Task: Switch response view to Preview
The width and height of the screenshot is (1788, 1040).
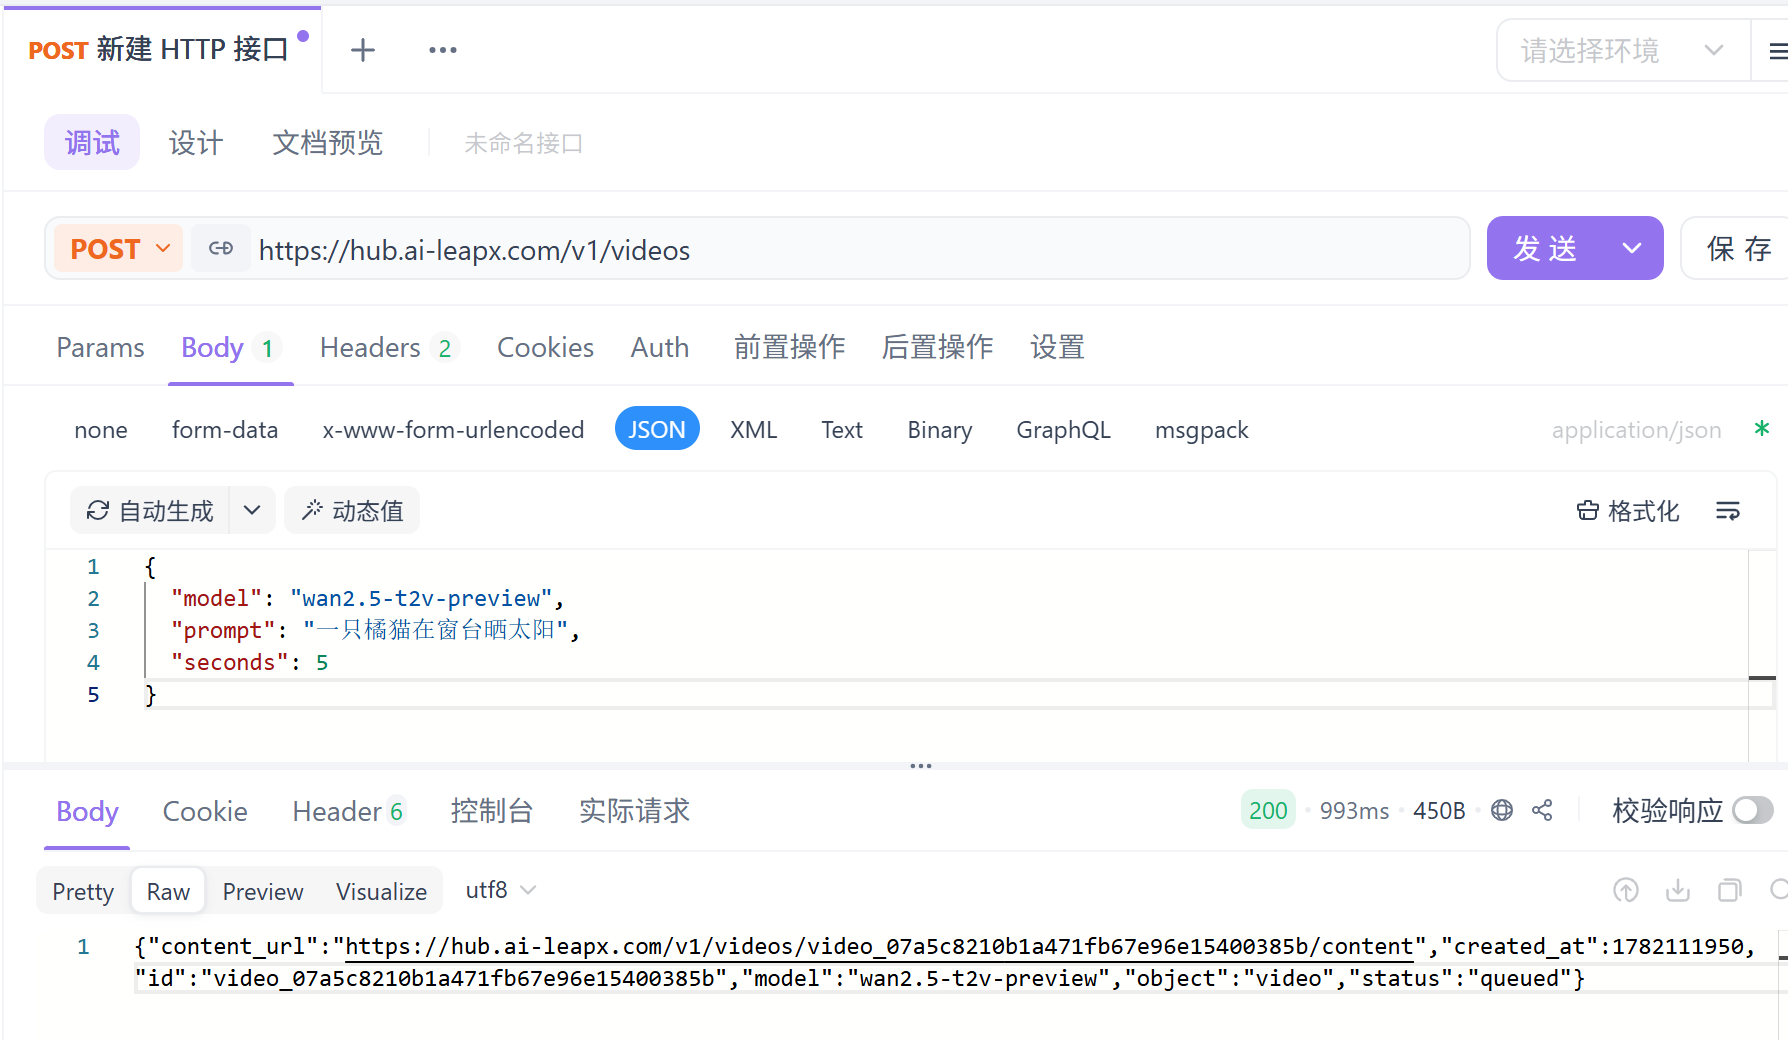Action: pos(263,891)
